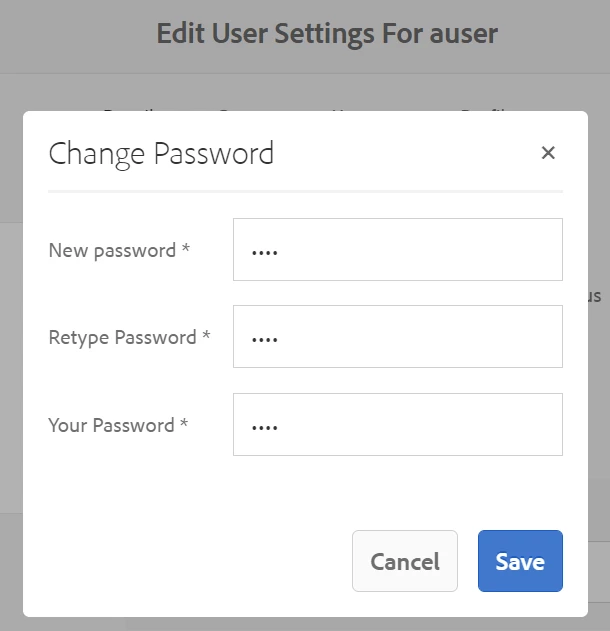Save the new password
Viewport: 610px width, 631px height.
pyautogui.click(x=520, y=561)
